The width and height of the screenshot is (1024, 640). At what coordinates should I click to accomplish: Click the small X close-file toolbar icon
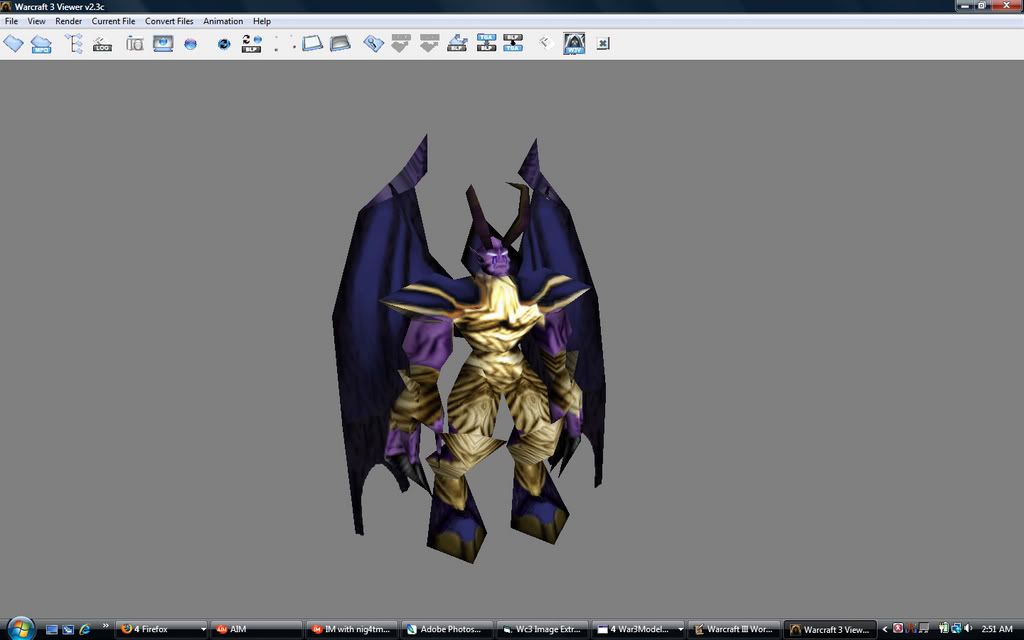pos(603,44)
